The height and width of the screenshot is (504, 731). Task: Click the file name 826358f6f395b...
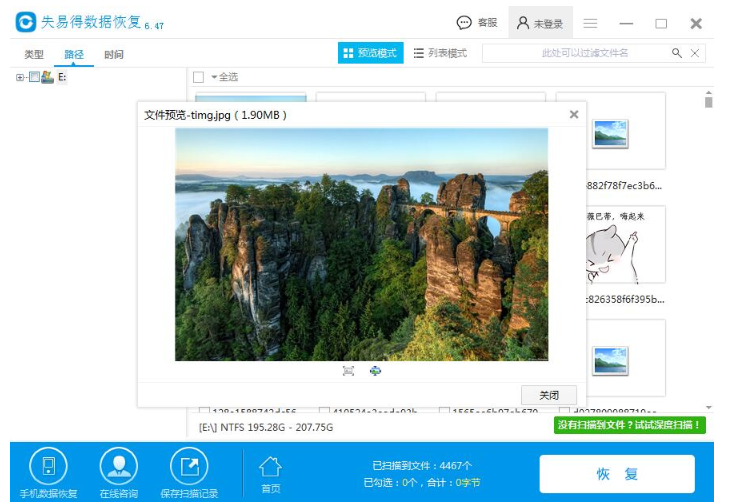[x=625, y=299]
